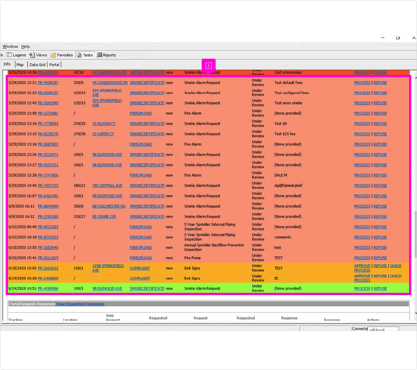The image size is (417, 370).
Task: Click APPROVE in the 6/19 10:28 row
Action: click(362, 276)
